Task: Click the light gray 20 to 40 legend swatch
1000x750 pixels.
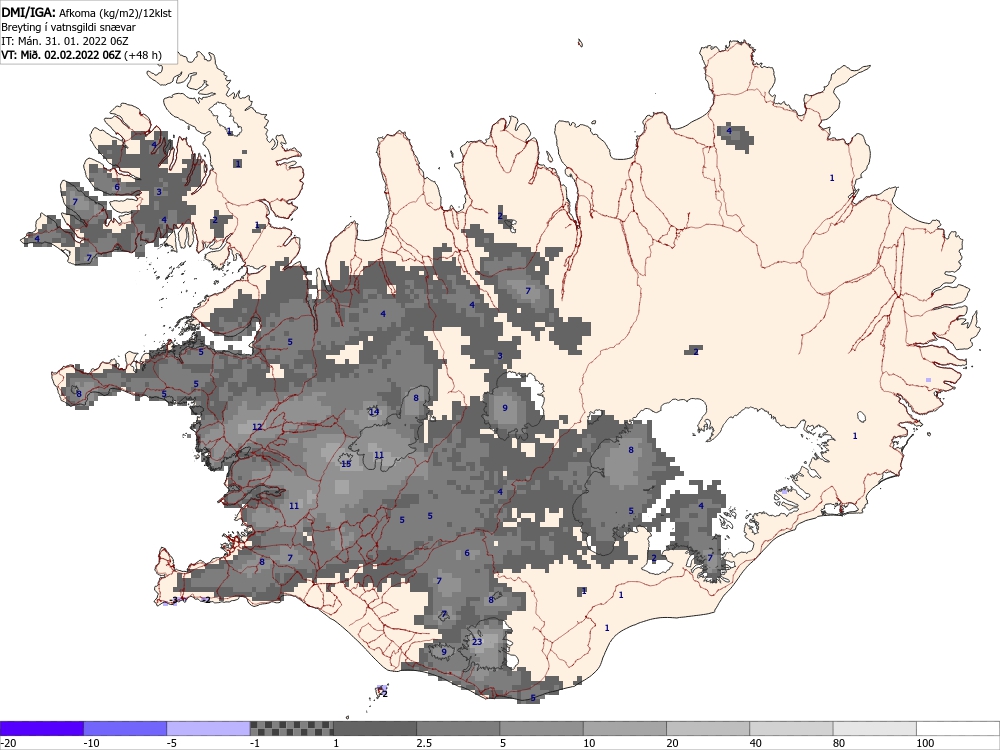Action: point(708,728)
